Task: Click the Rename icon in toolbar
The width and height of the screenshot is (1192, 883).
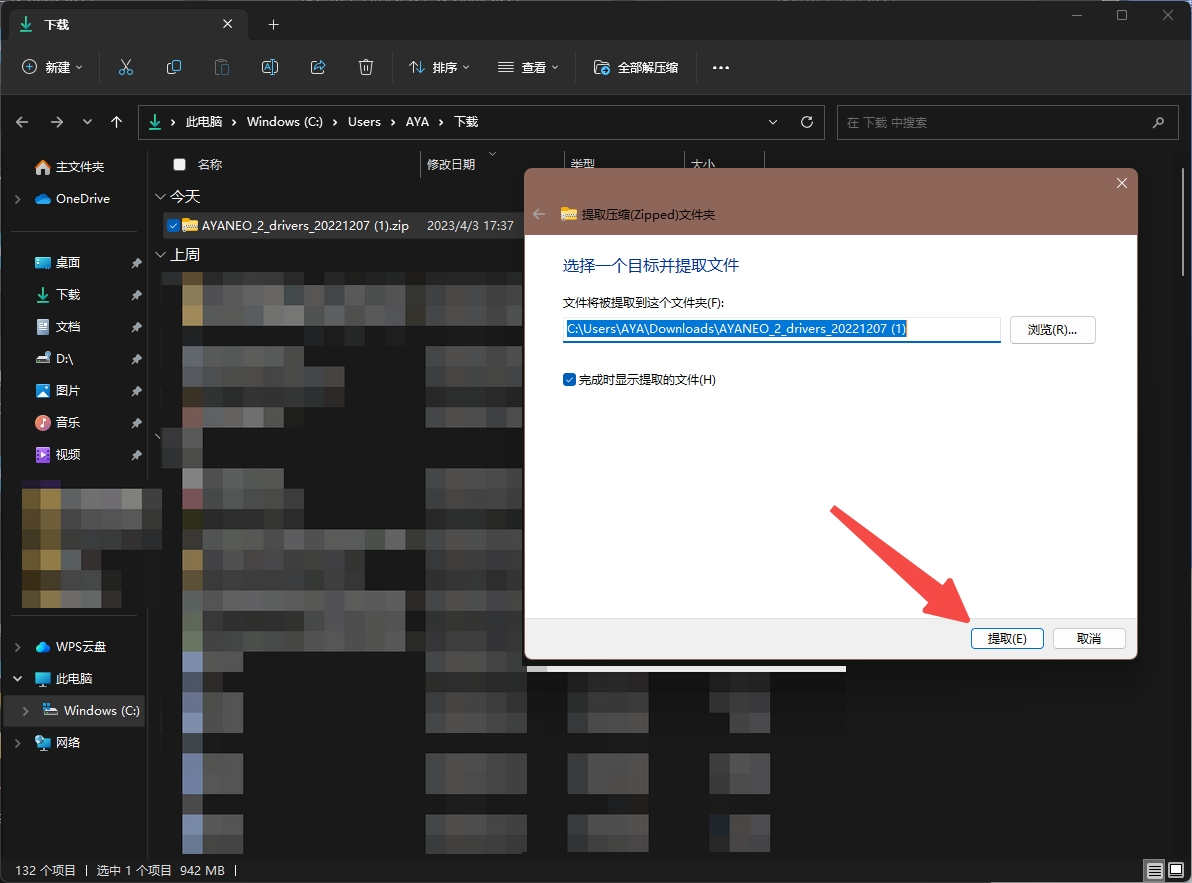Action: (x=270, y=67)
